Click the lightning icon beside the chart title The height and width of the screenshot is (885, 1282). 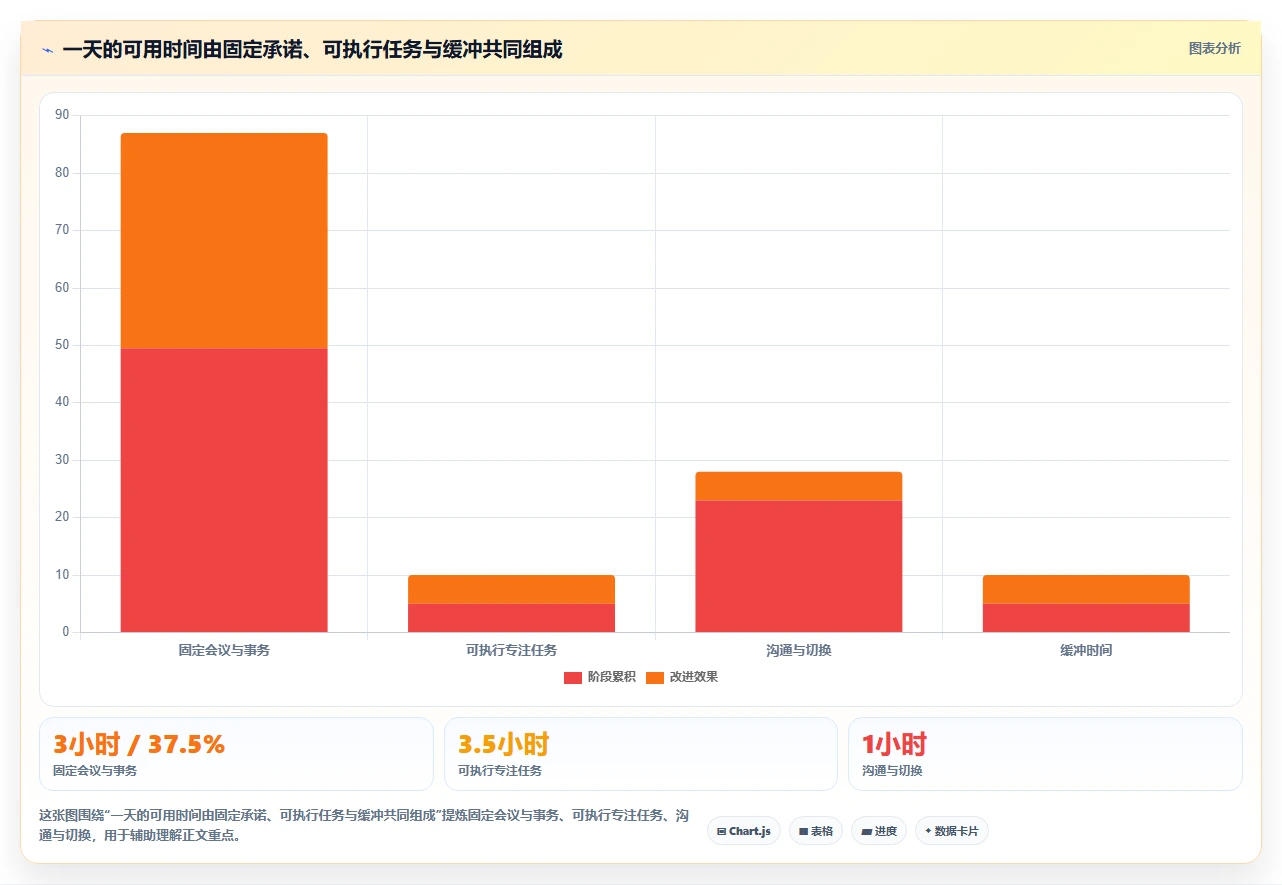pyautogui.click(x=47, y=50)
